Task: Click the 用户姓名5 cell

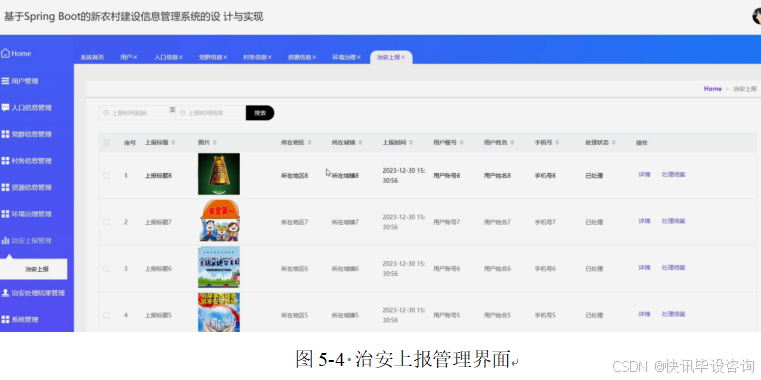Action: click(x=497, y=315)
